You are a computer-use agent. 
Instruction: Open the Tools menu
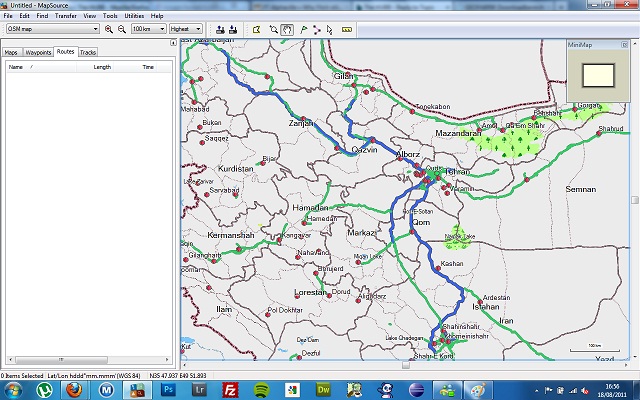pyautogui.click(x=110, y=16)
